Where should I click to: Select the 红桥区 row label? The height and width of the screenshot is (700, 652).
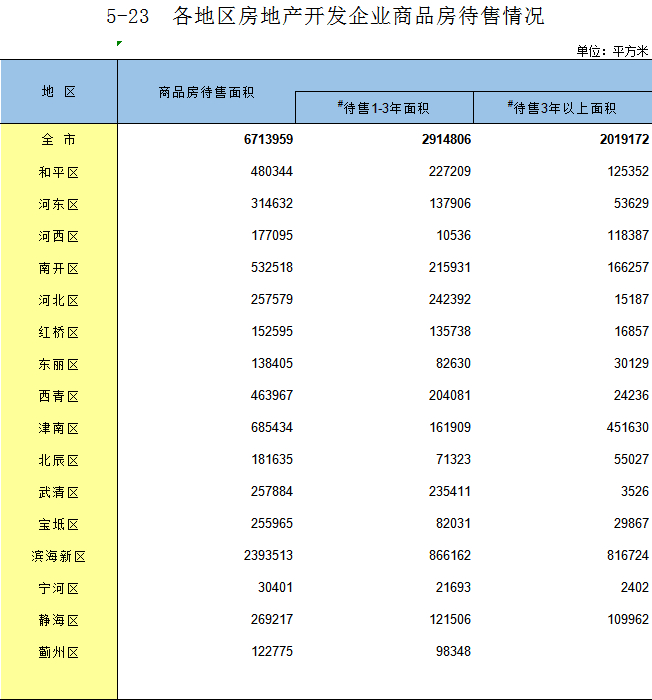coord(59,332)
